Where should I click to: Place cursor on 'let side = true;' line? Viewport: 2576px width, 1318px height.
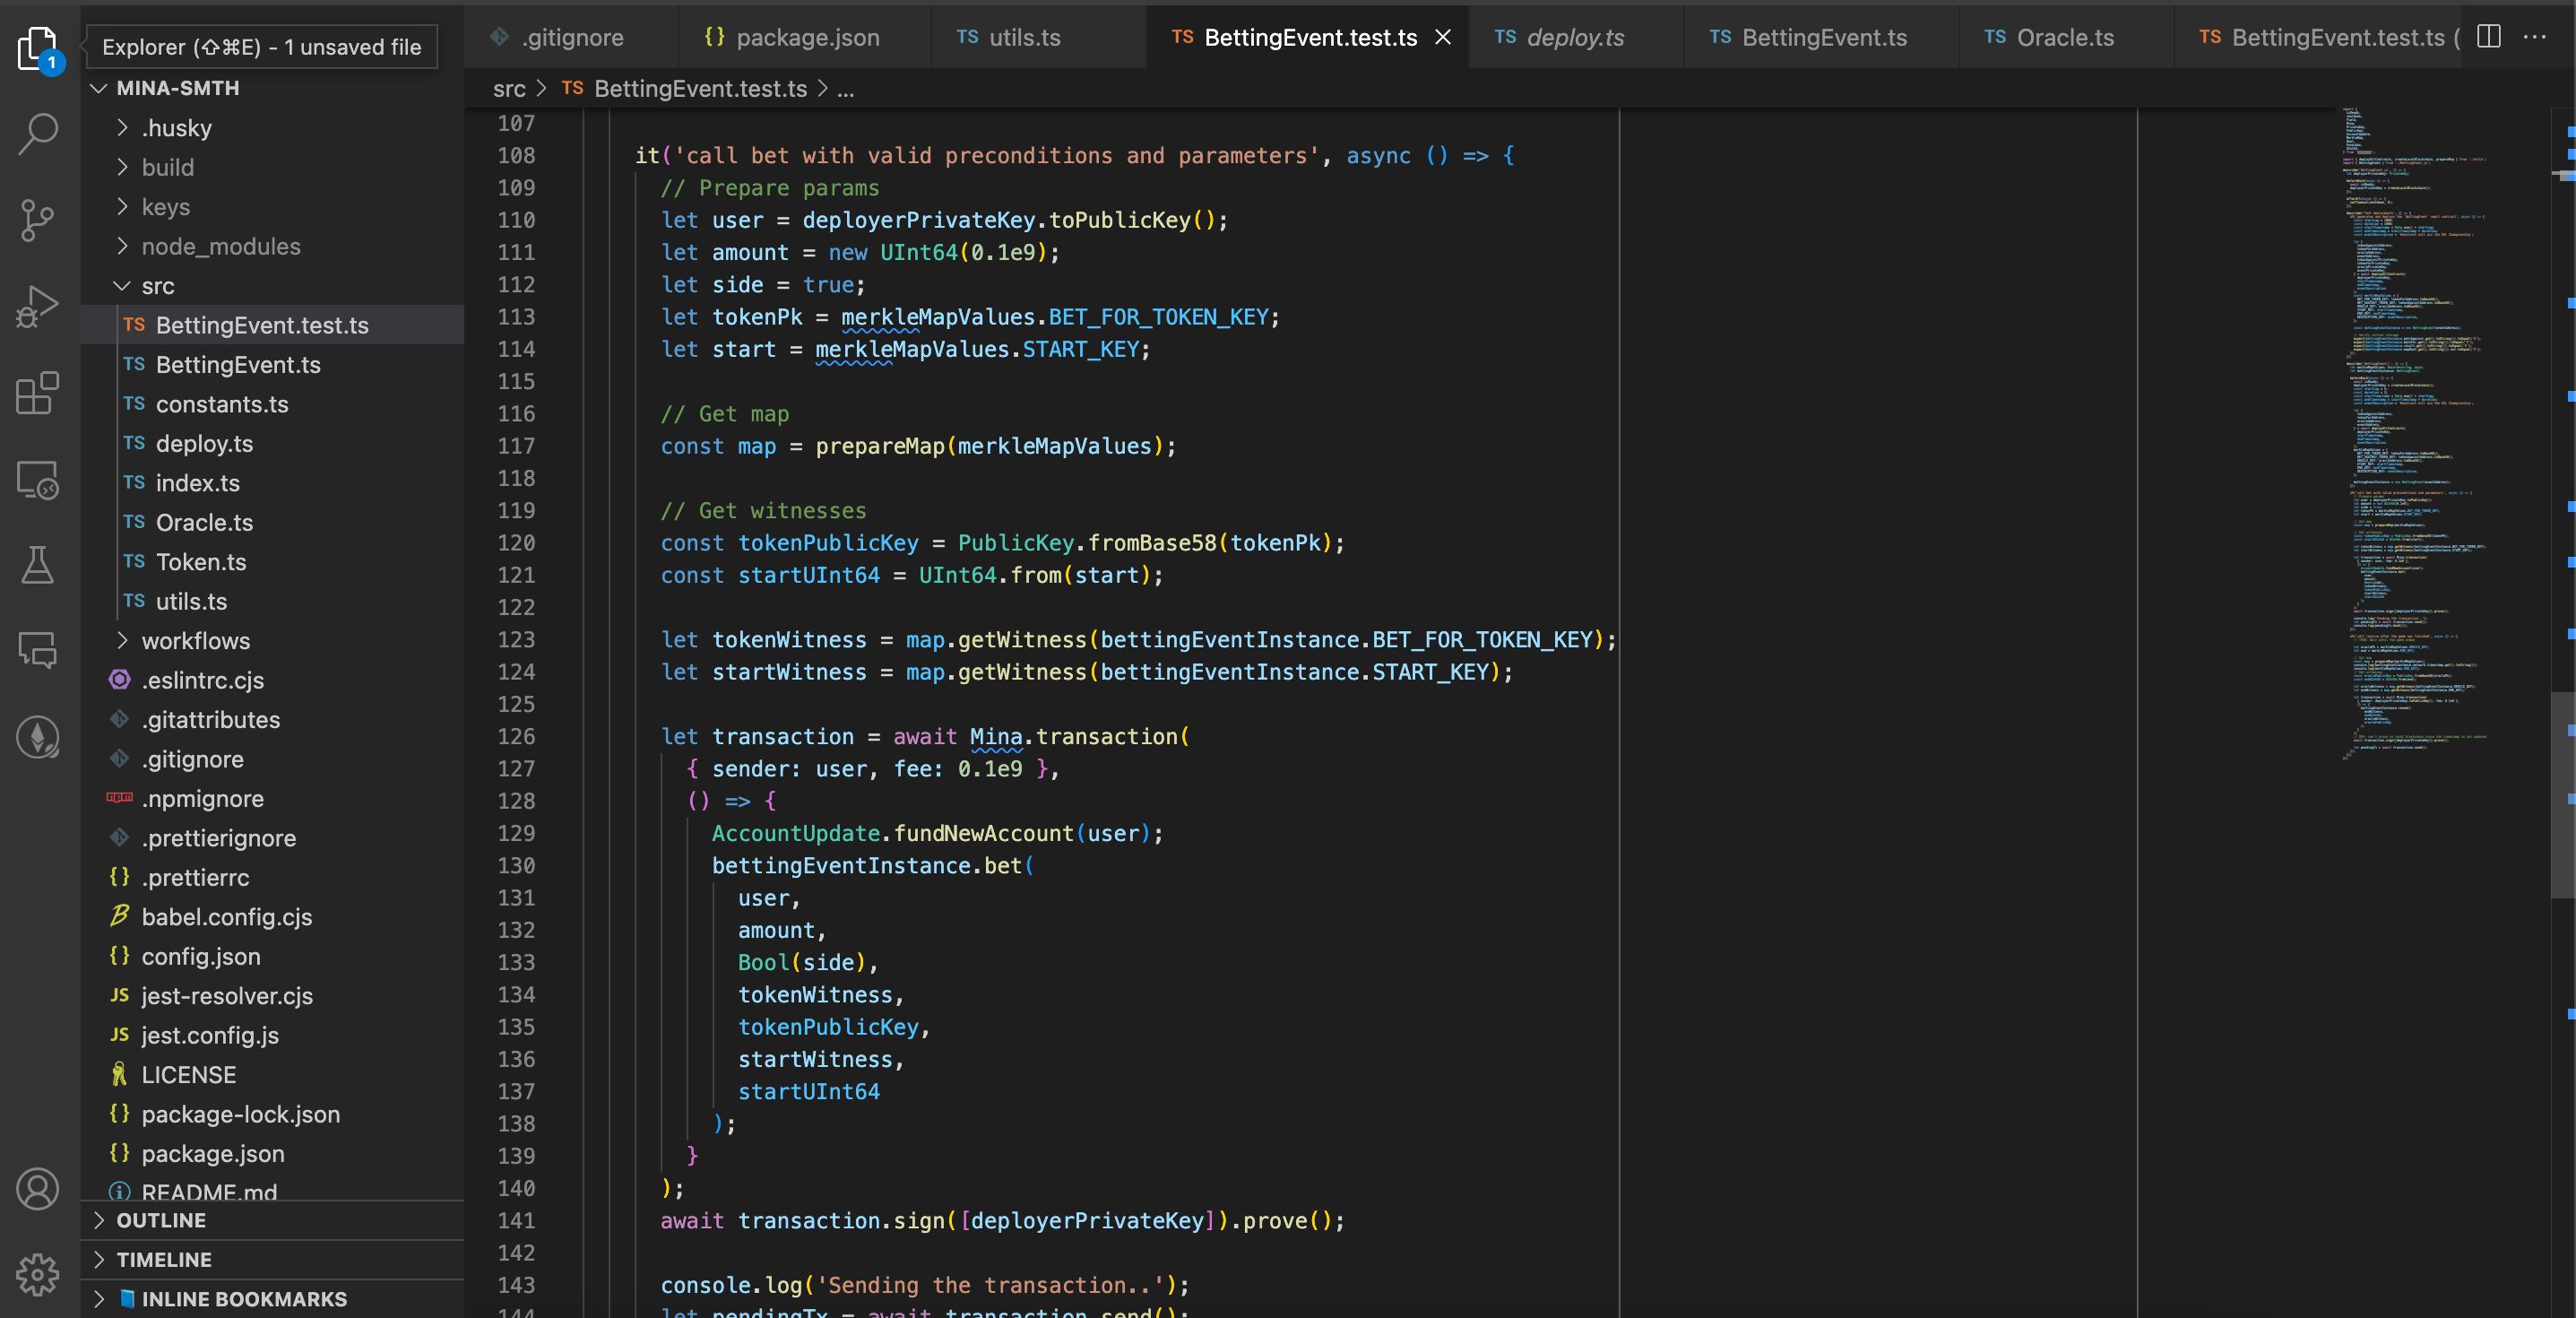(763, 285)
